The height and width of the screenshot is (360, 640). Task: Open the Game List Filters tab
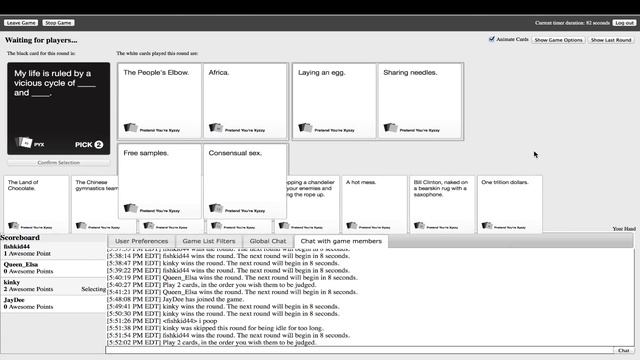(x=209, y=241)
